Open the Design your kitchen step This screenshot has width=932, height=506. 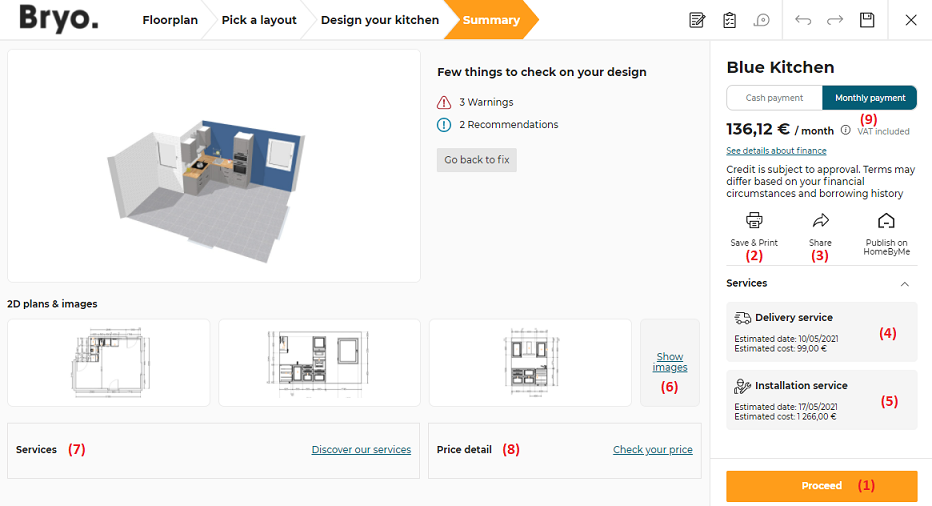click(379, 20)
